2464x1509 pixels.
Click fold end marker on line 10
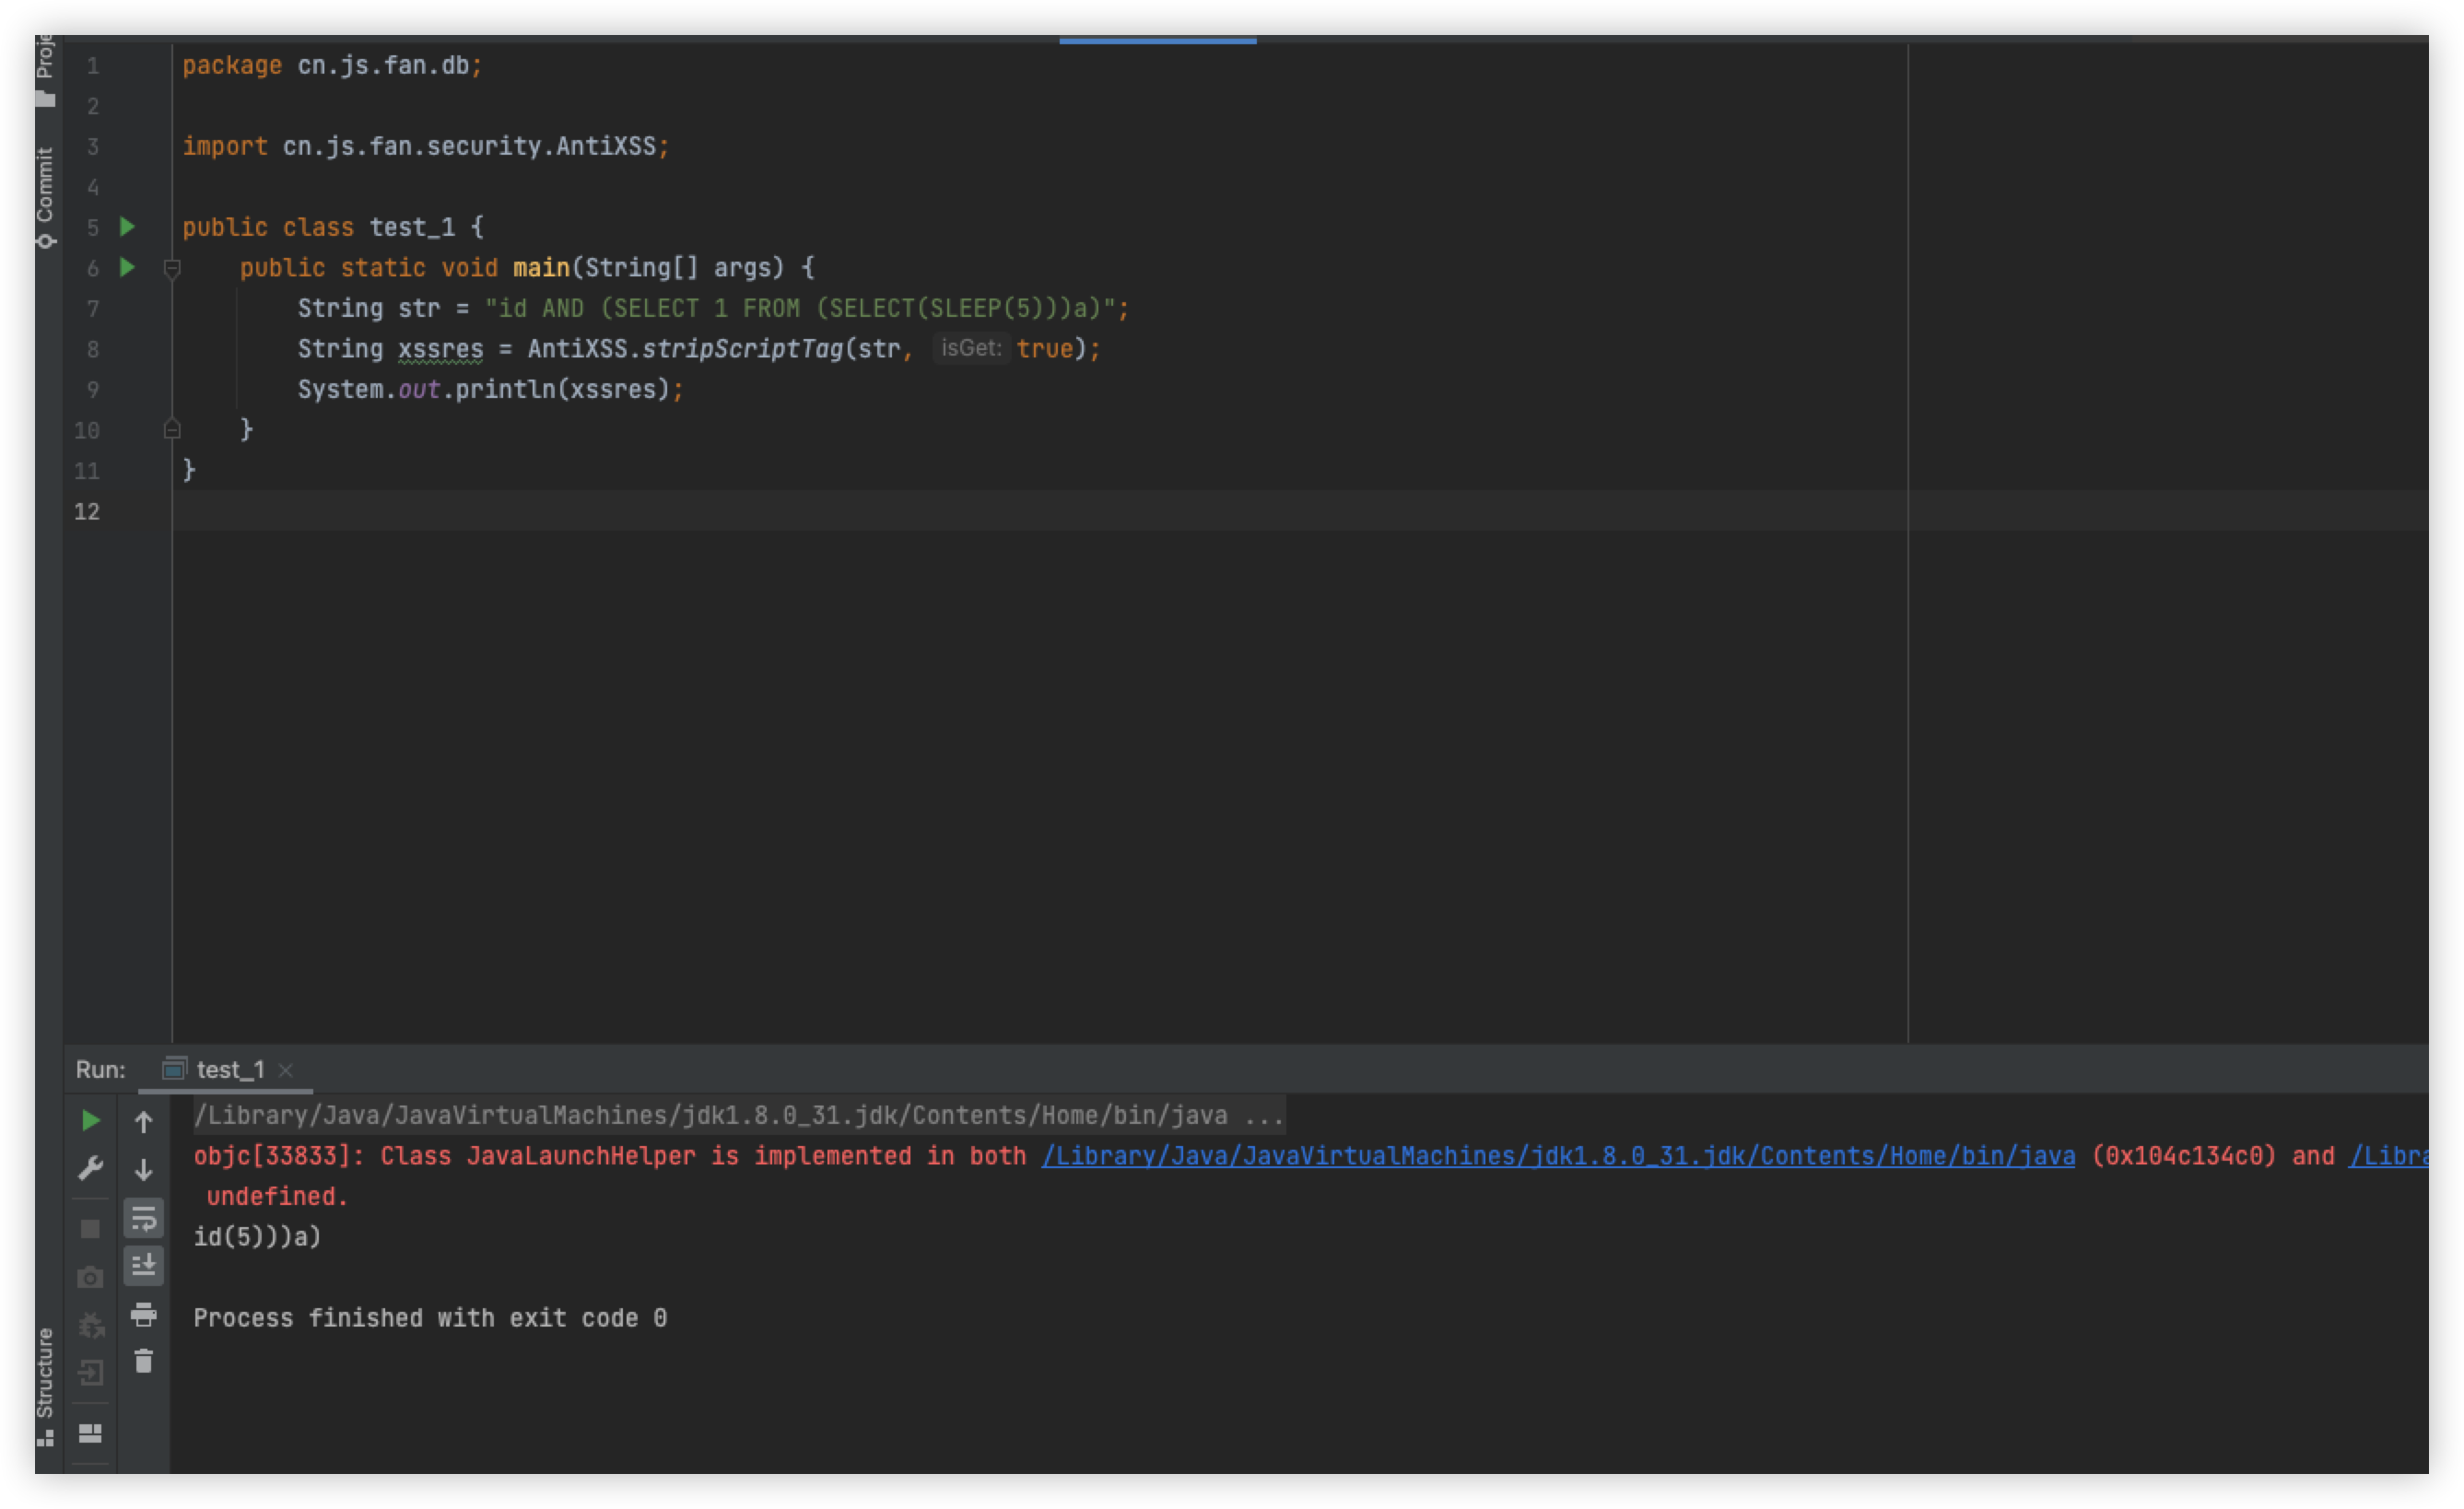(172, 430)
